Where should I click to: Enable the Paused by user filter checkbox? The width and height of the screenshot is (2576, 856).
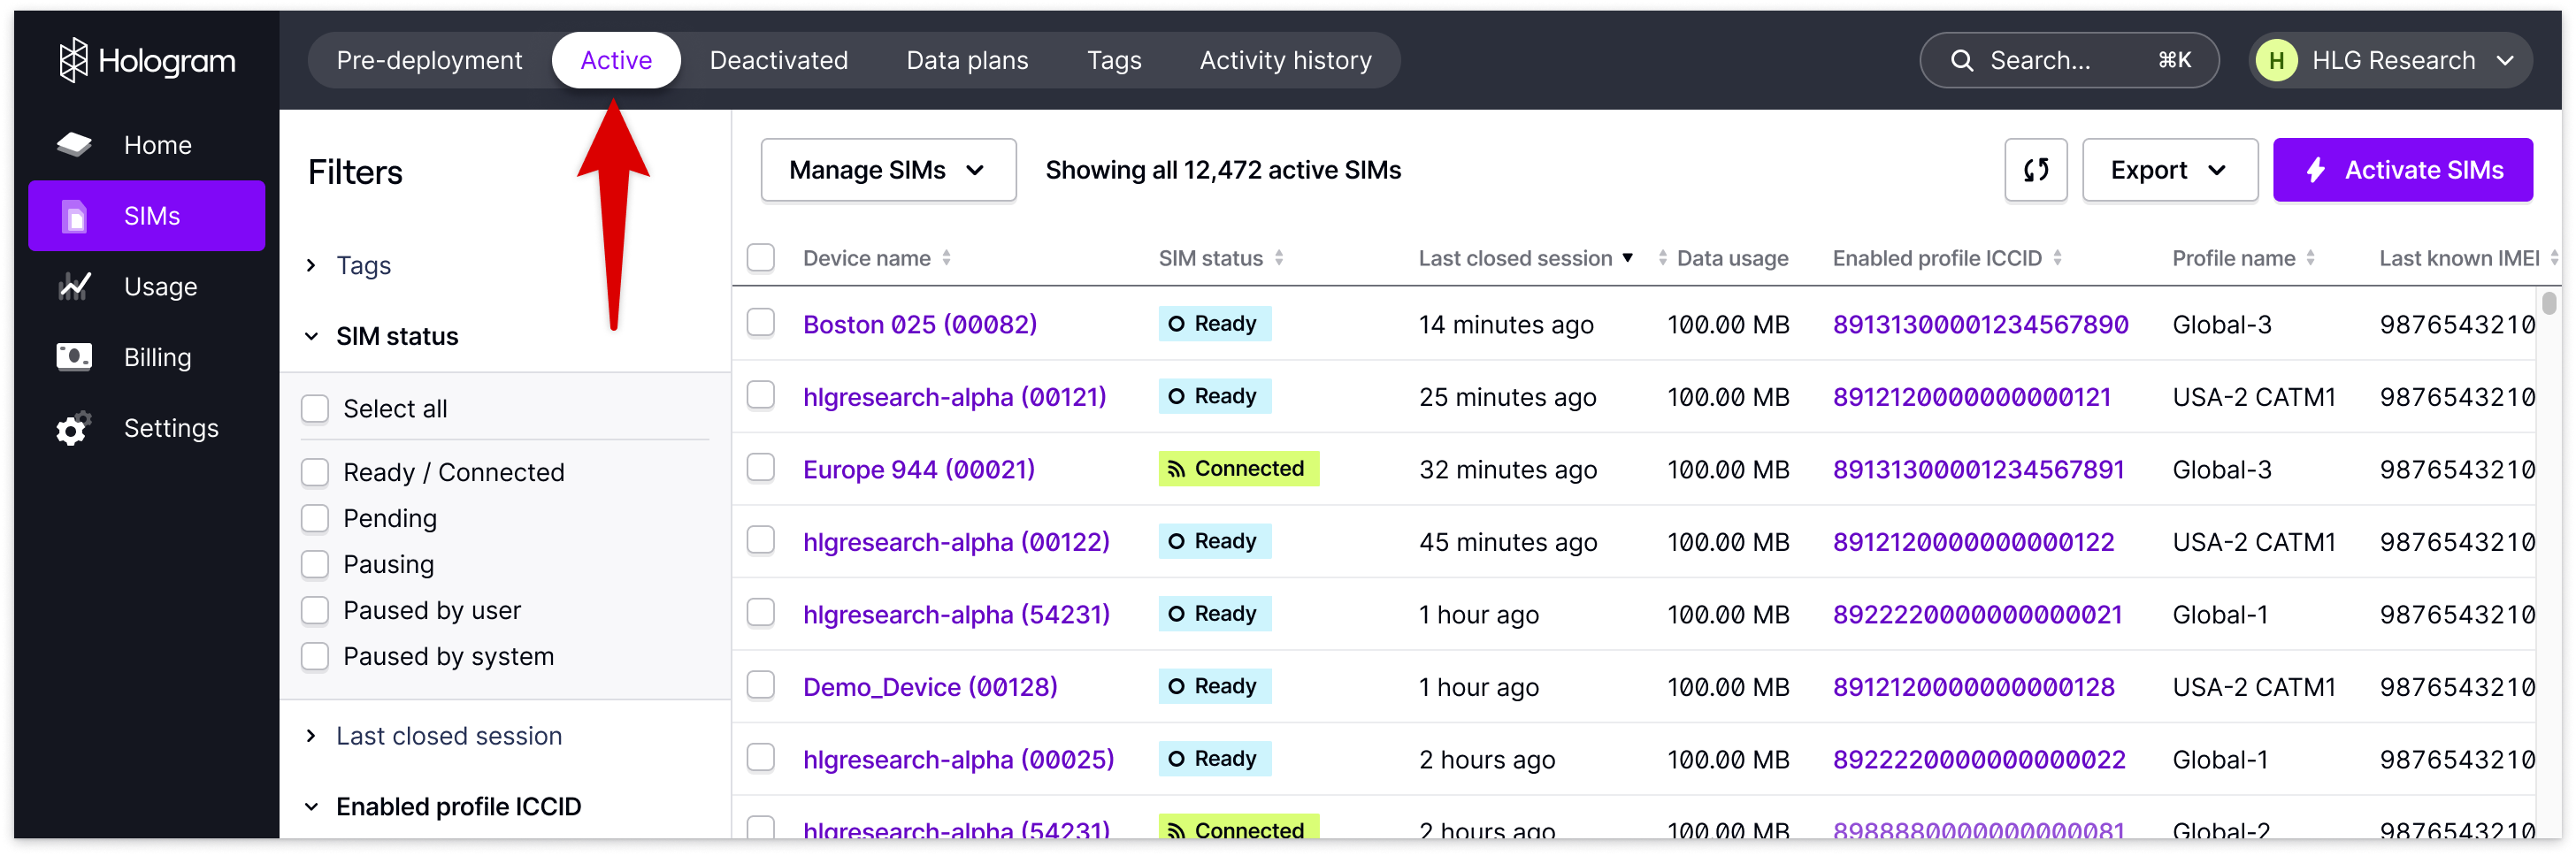(315, 610)
